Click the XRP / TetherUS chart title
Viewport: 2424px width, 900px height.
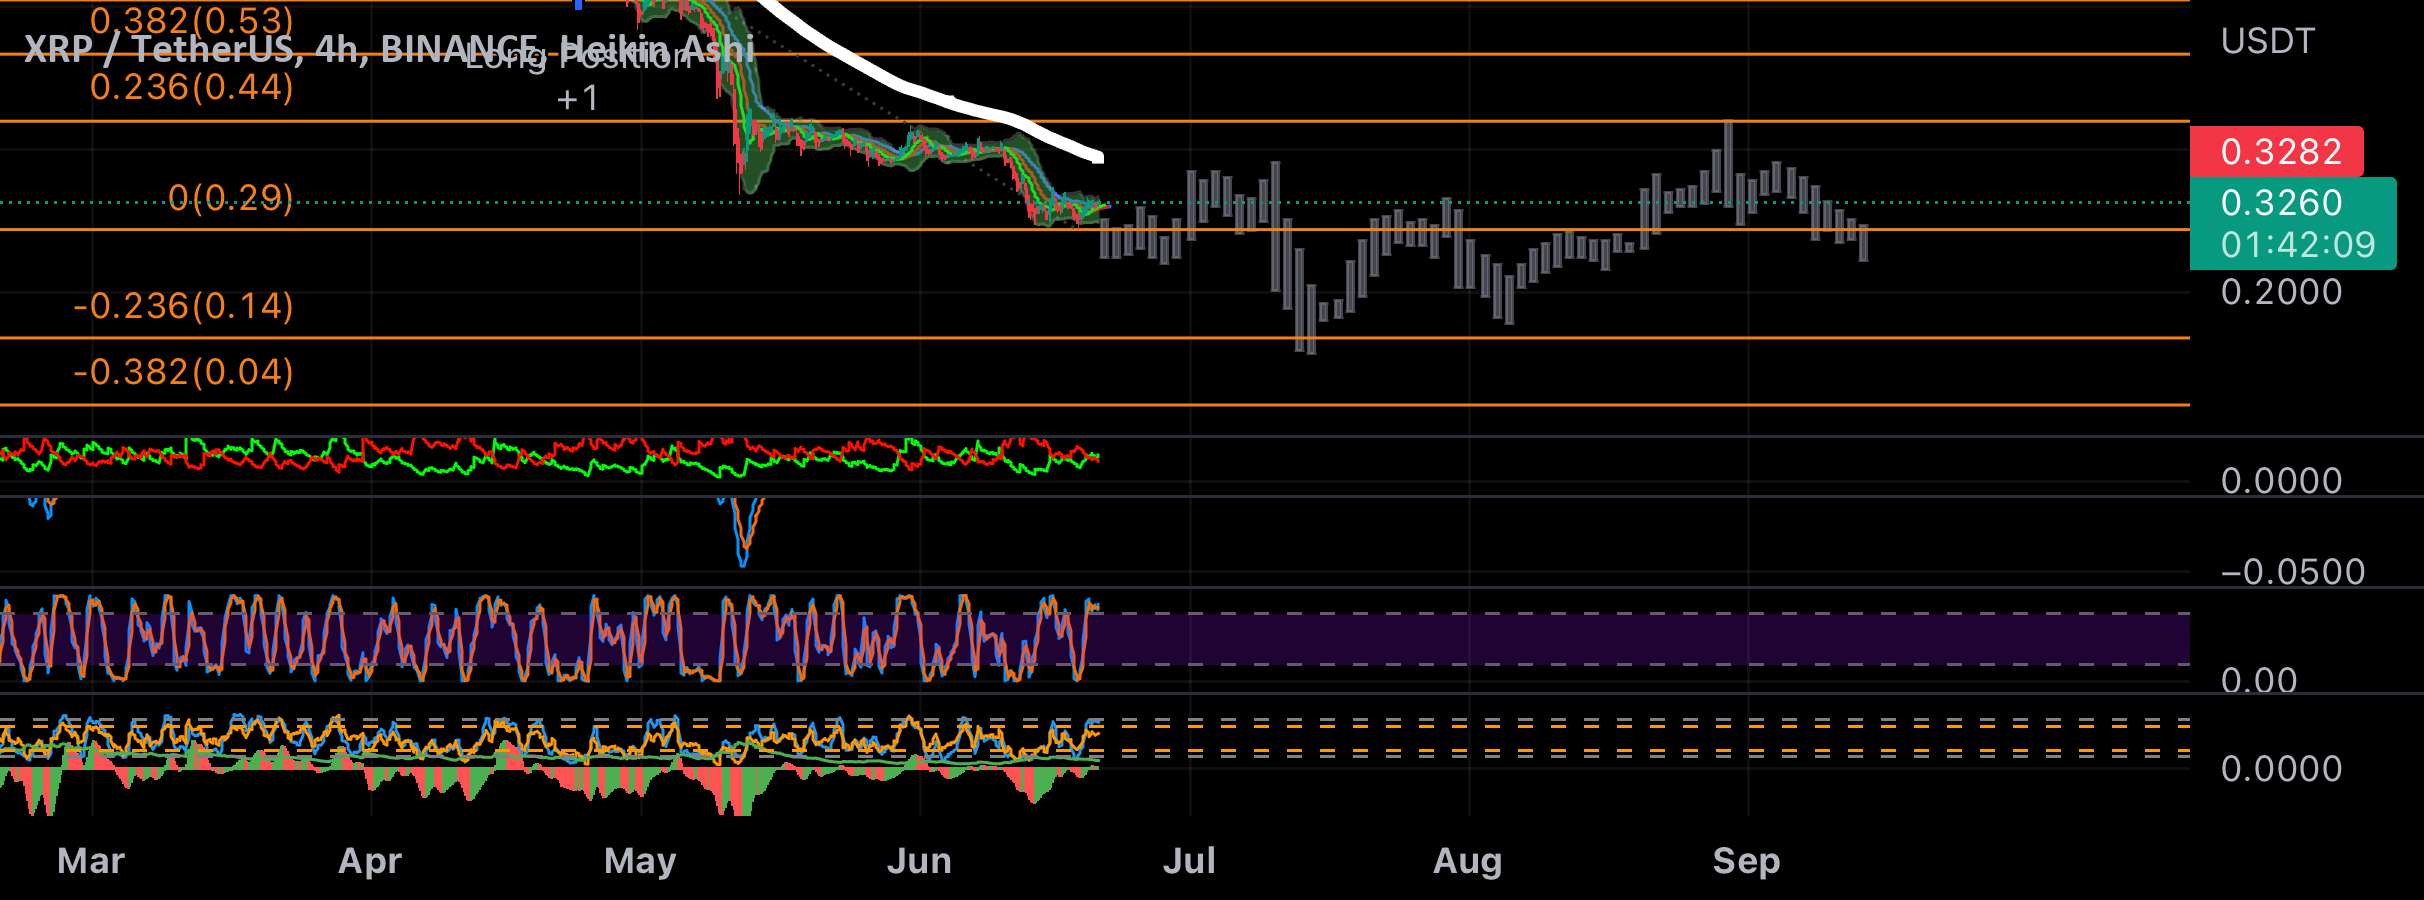[389, 48]
